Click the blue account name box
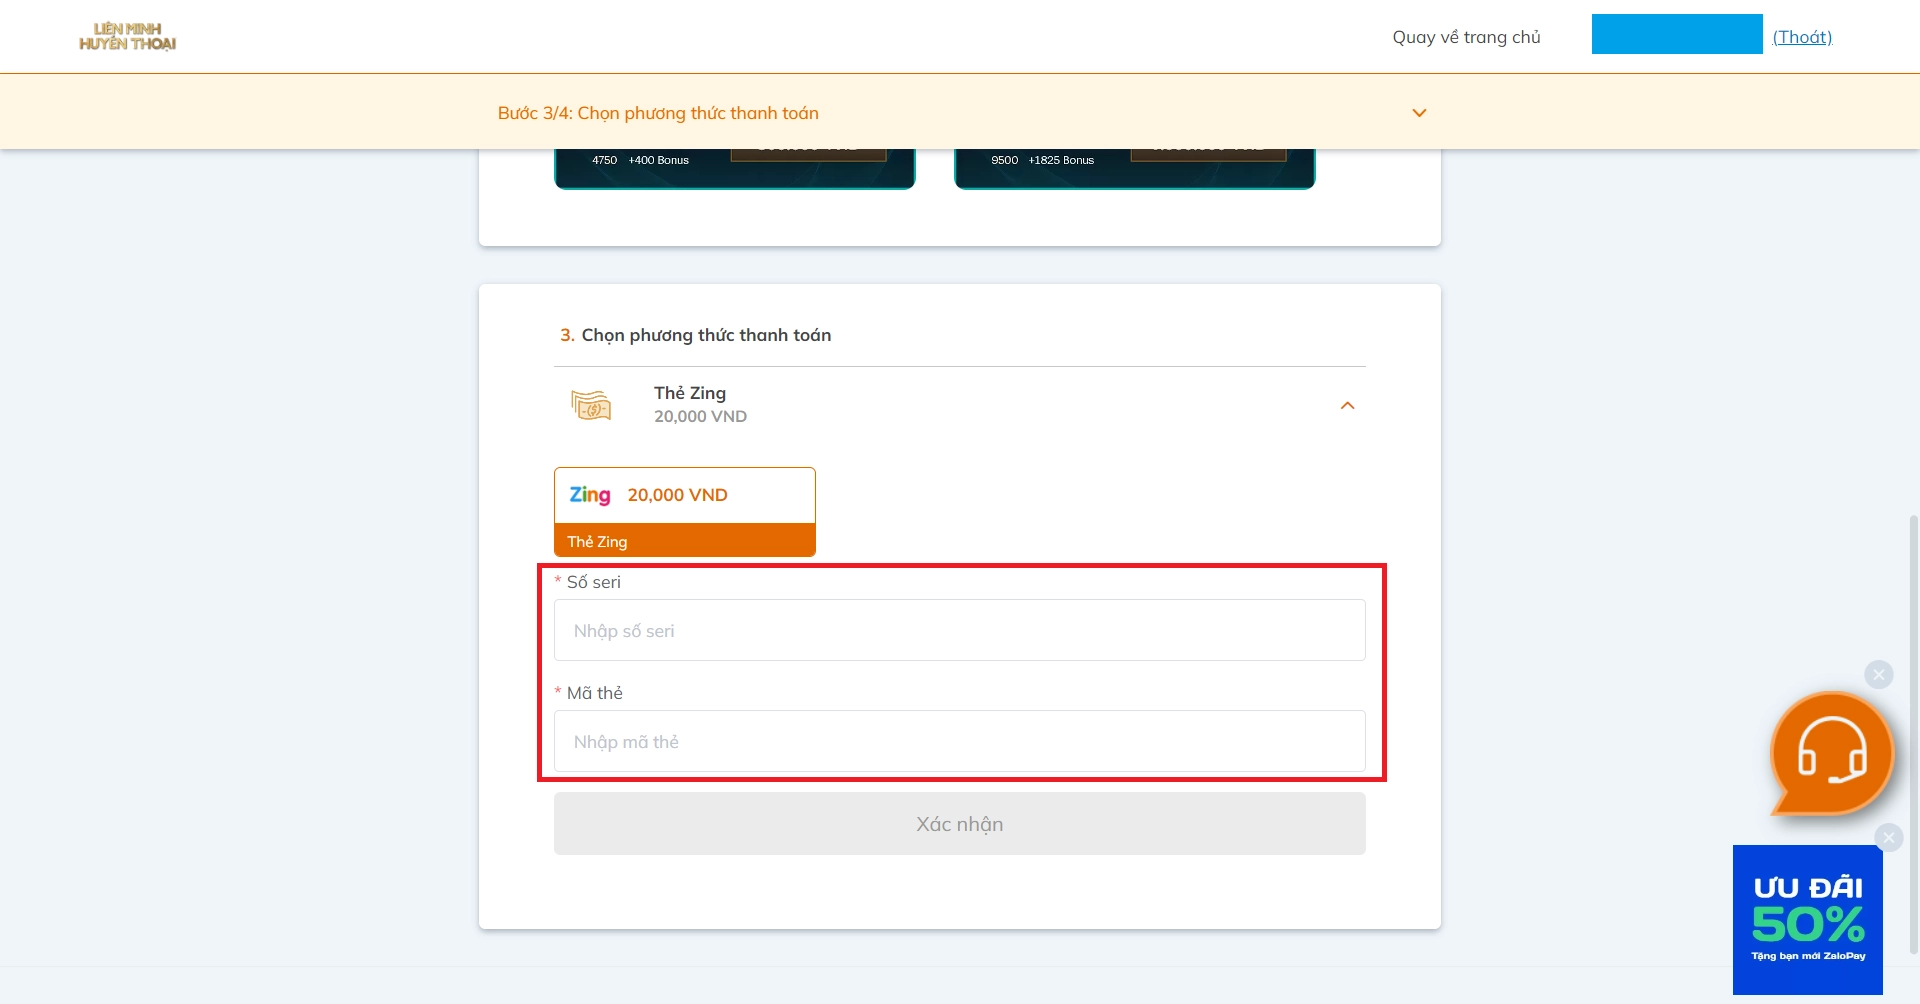The width and height of the screenshot is (1920, 1004). 1676,34
